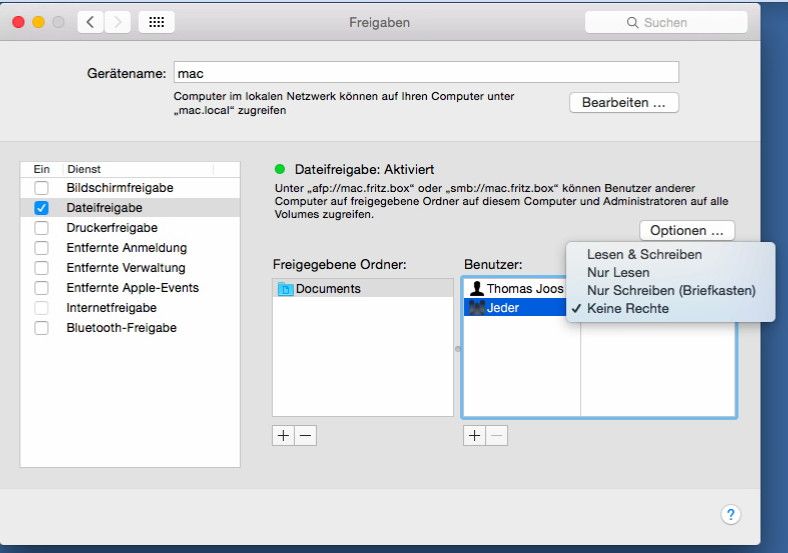Click the Dienst column header
788x553 pixels.
click(x=138, y=169)
